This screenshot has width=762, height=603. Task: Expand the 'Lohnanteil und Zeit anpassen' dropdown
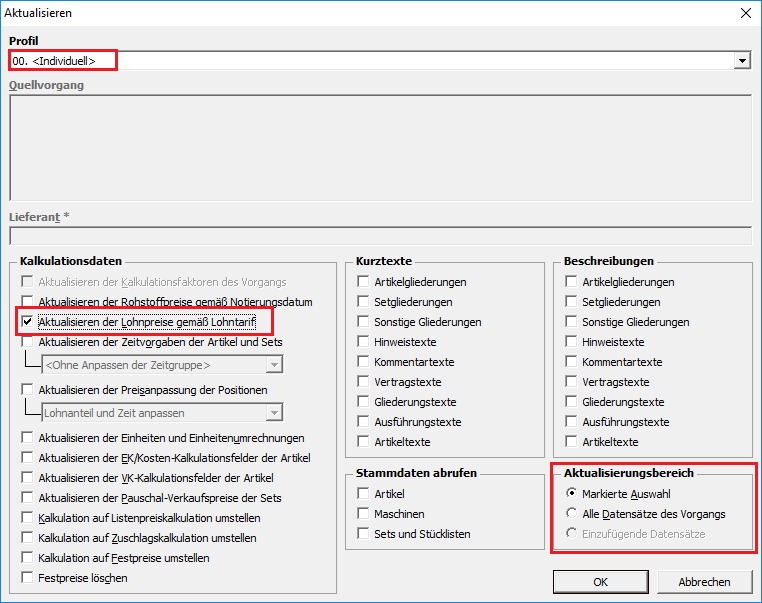pos(274,413)
